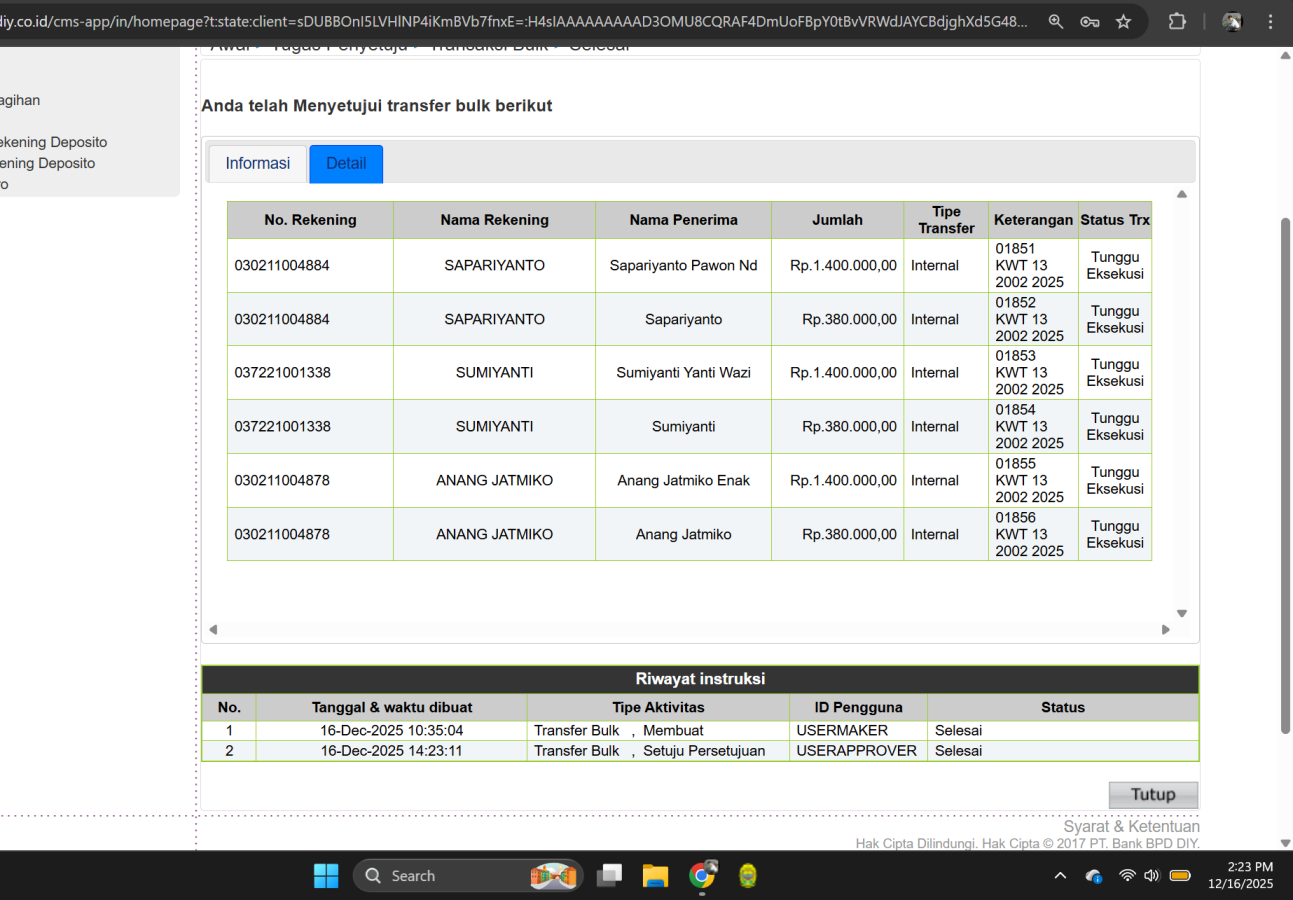
Task: Bookmark this page with the star icon
Action: 1123,22
